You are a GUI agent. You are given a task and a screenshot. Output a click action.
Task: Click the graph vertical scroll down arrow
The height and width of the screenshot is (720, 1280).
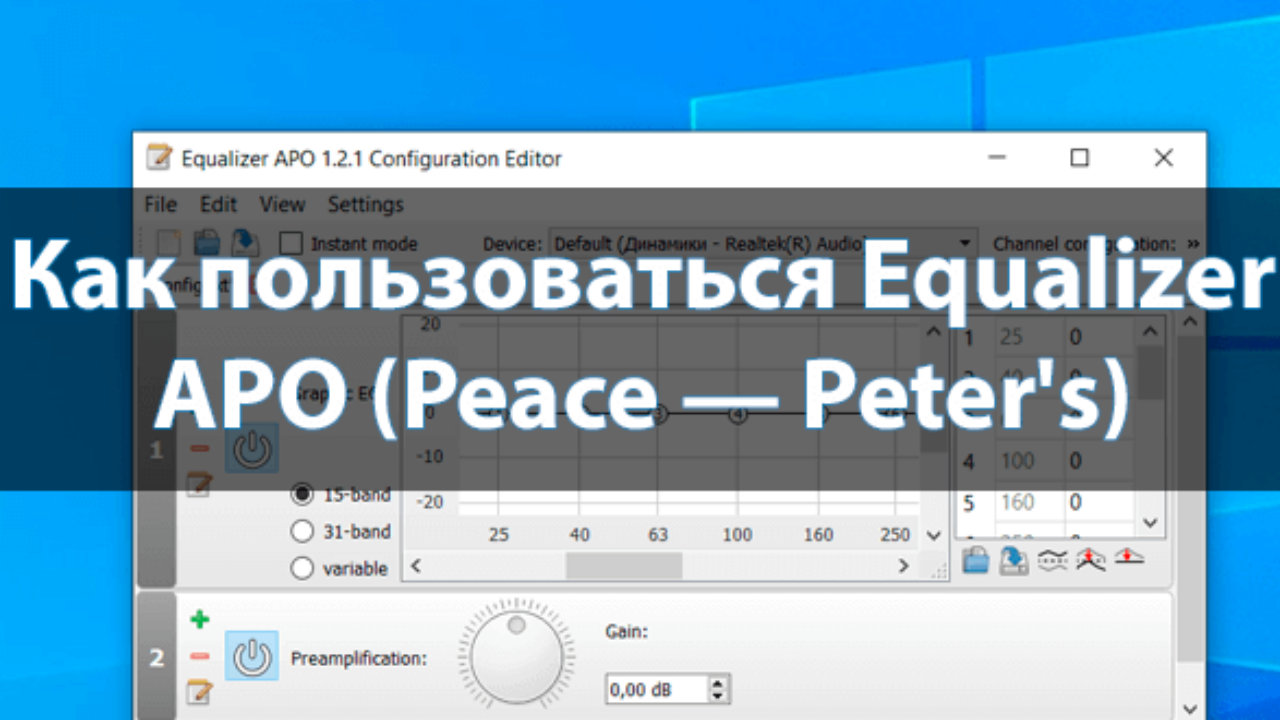click(x=934, y=535)
